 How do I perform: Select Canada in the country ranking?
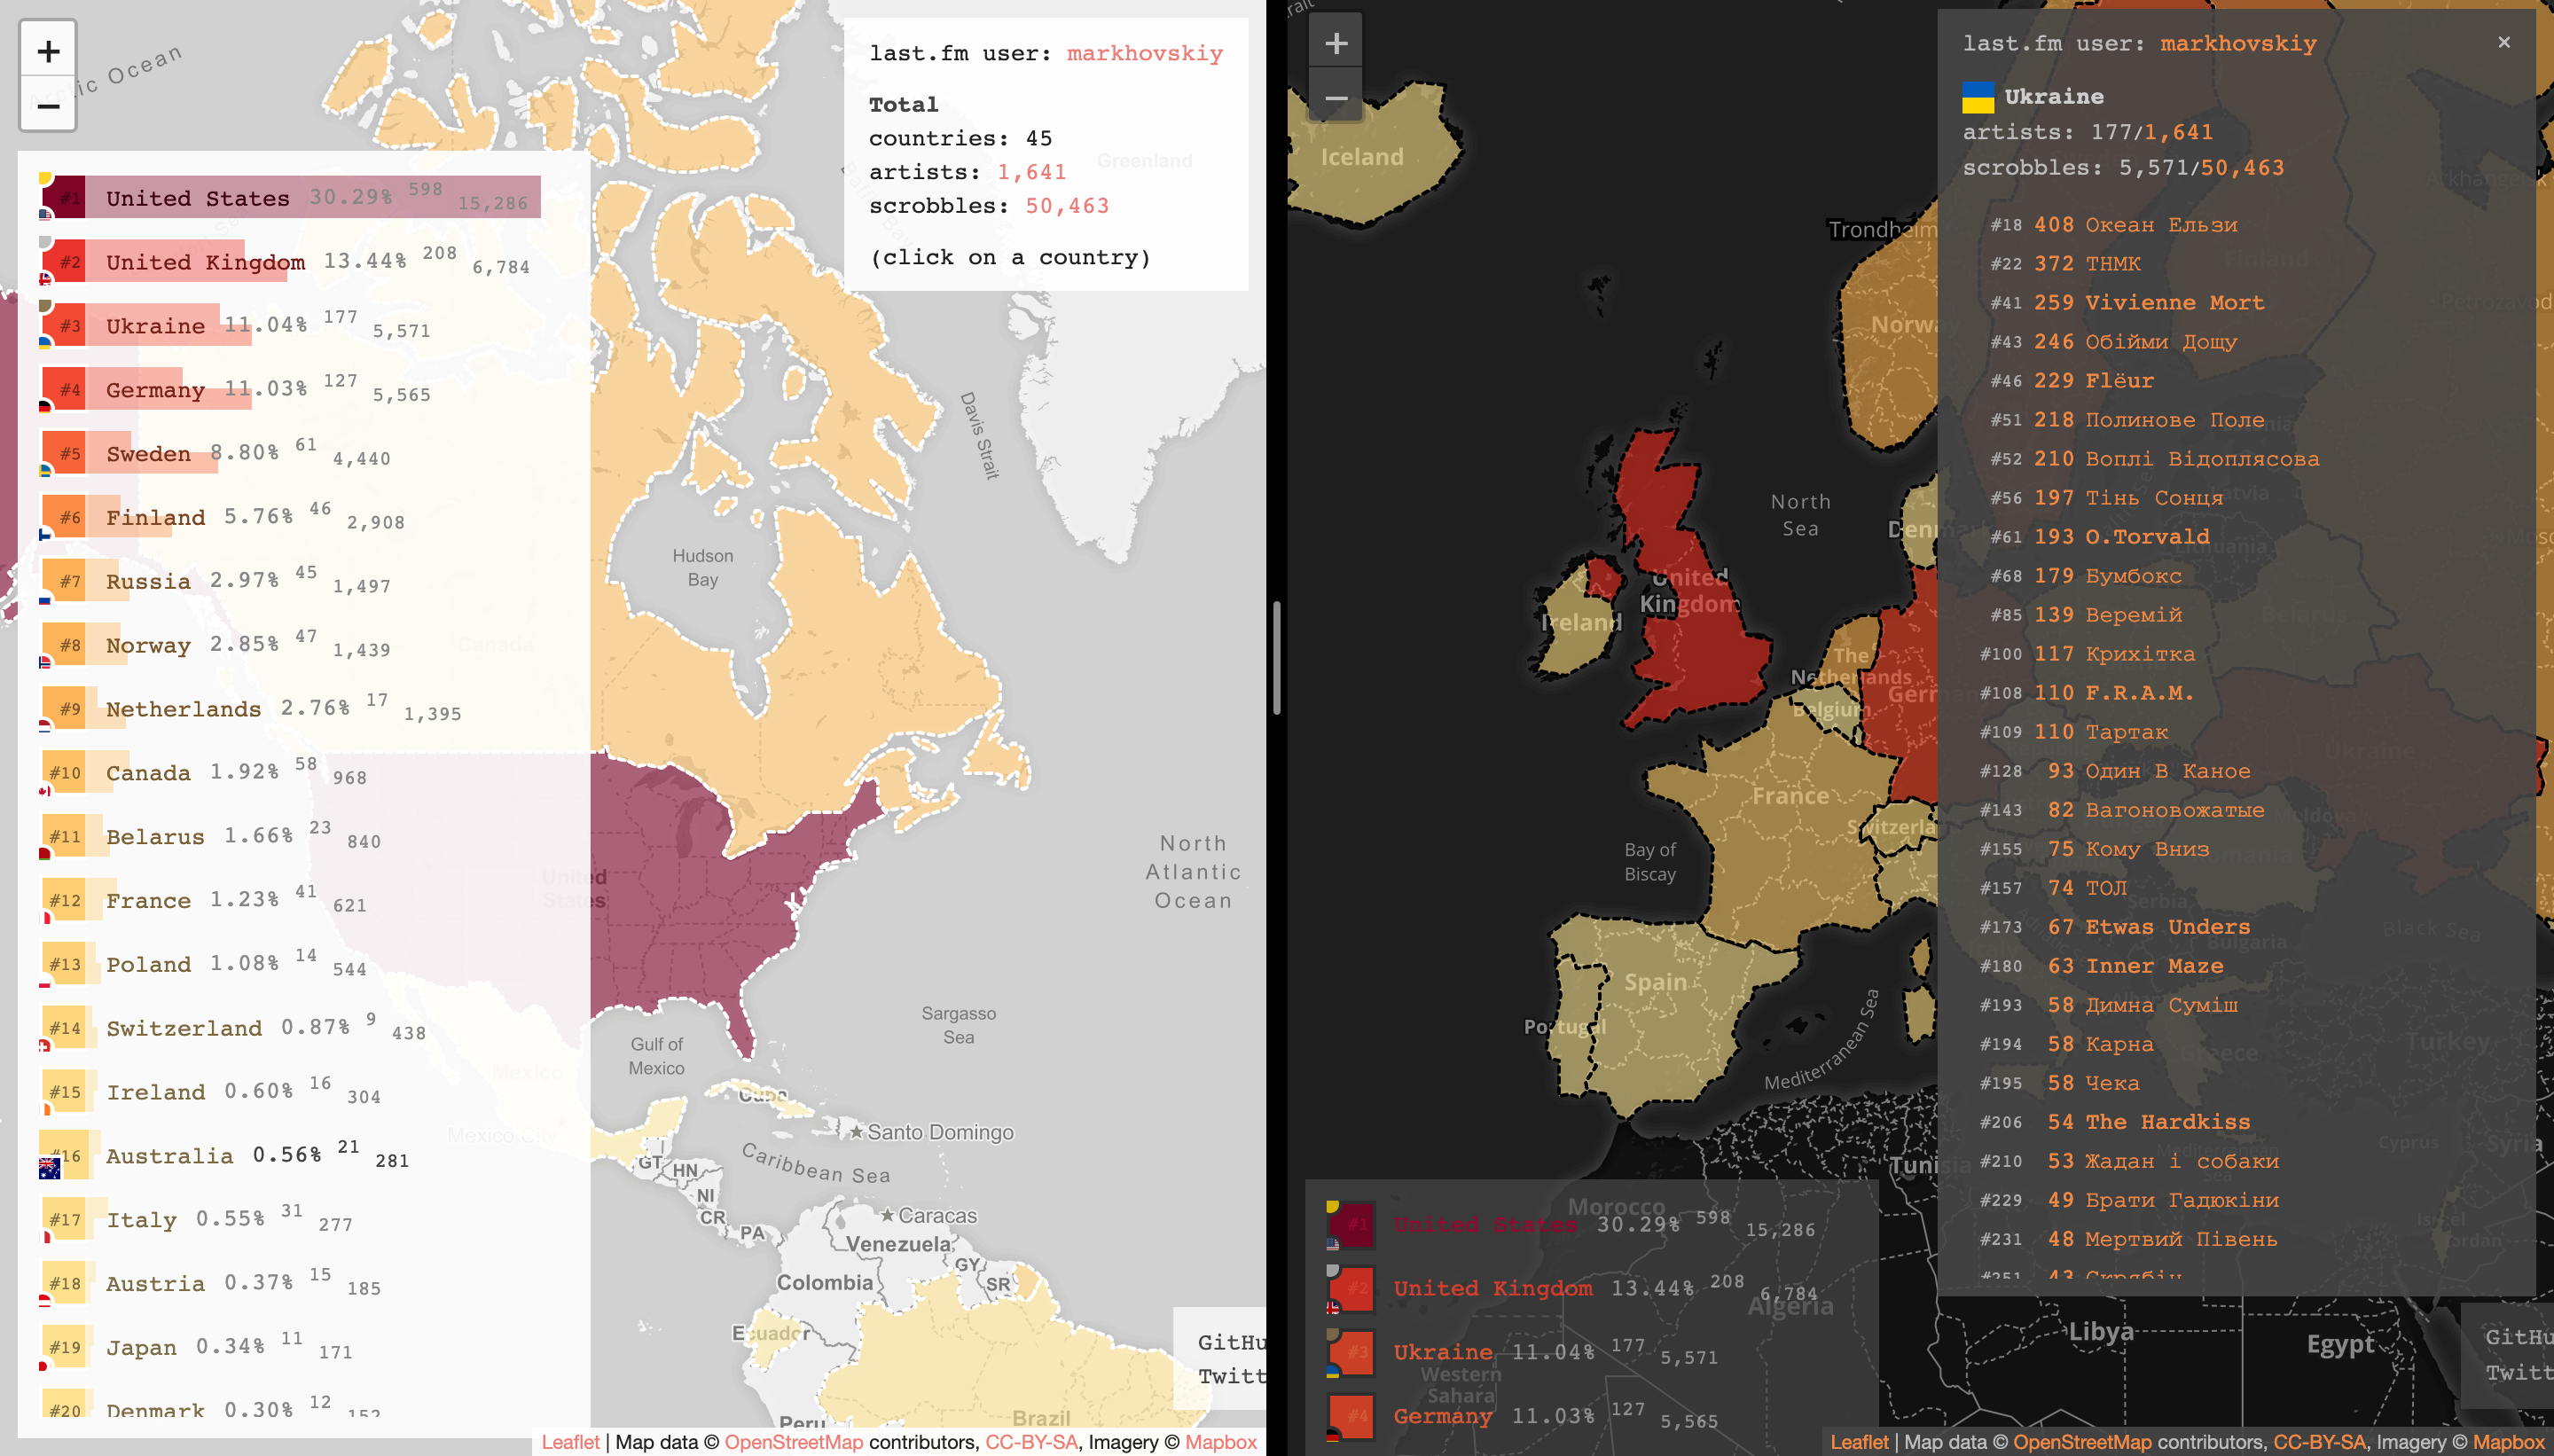(x=203, y=773)
